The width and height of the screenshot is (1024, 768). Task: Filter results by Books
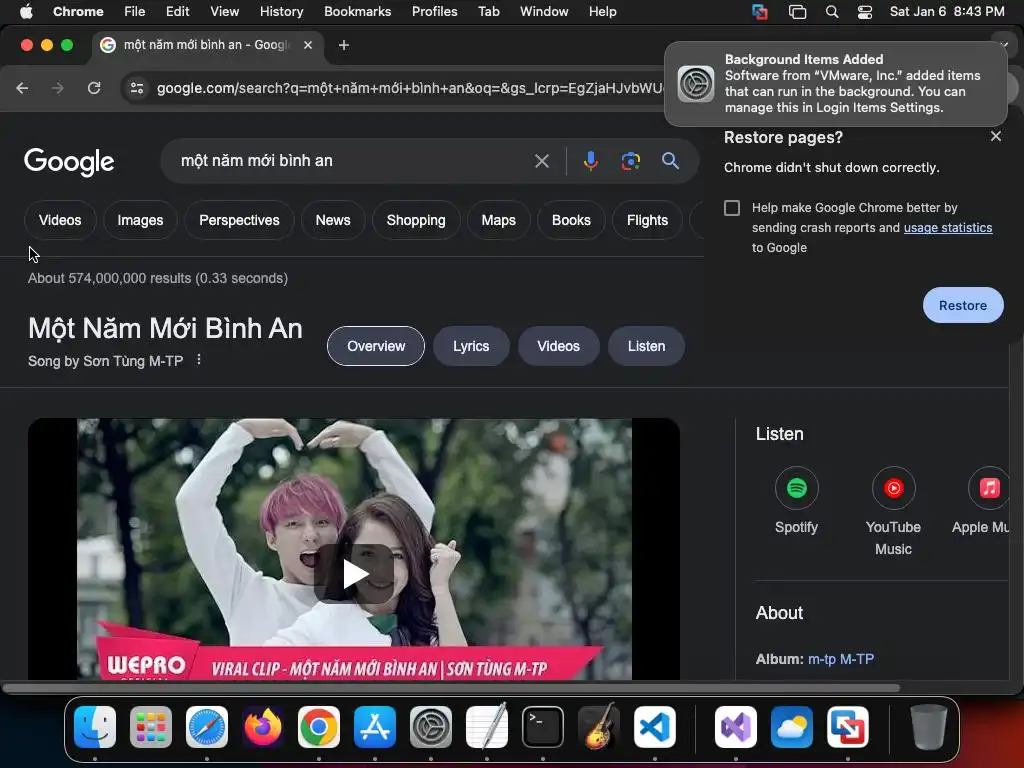571,220
